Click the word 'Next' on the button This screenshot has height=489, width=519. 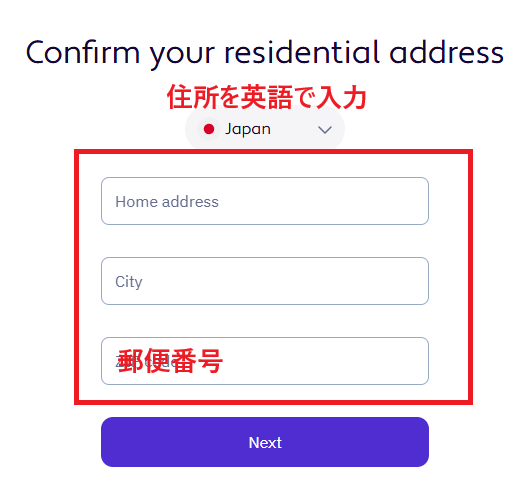pos(265,443)
